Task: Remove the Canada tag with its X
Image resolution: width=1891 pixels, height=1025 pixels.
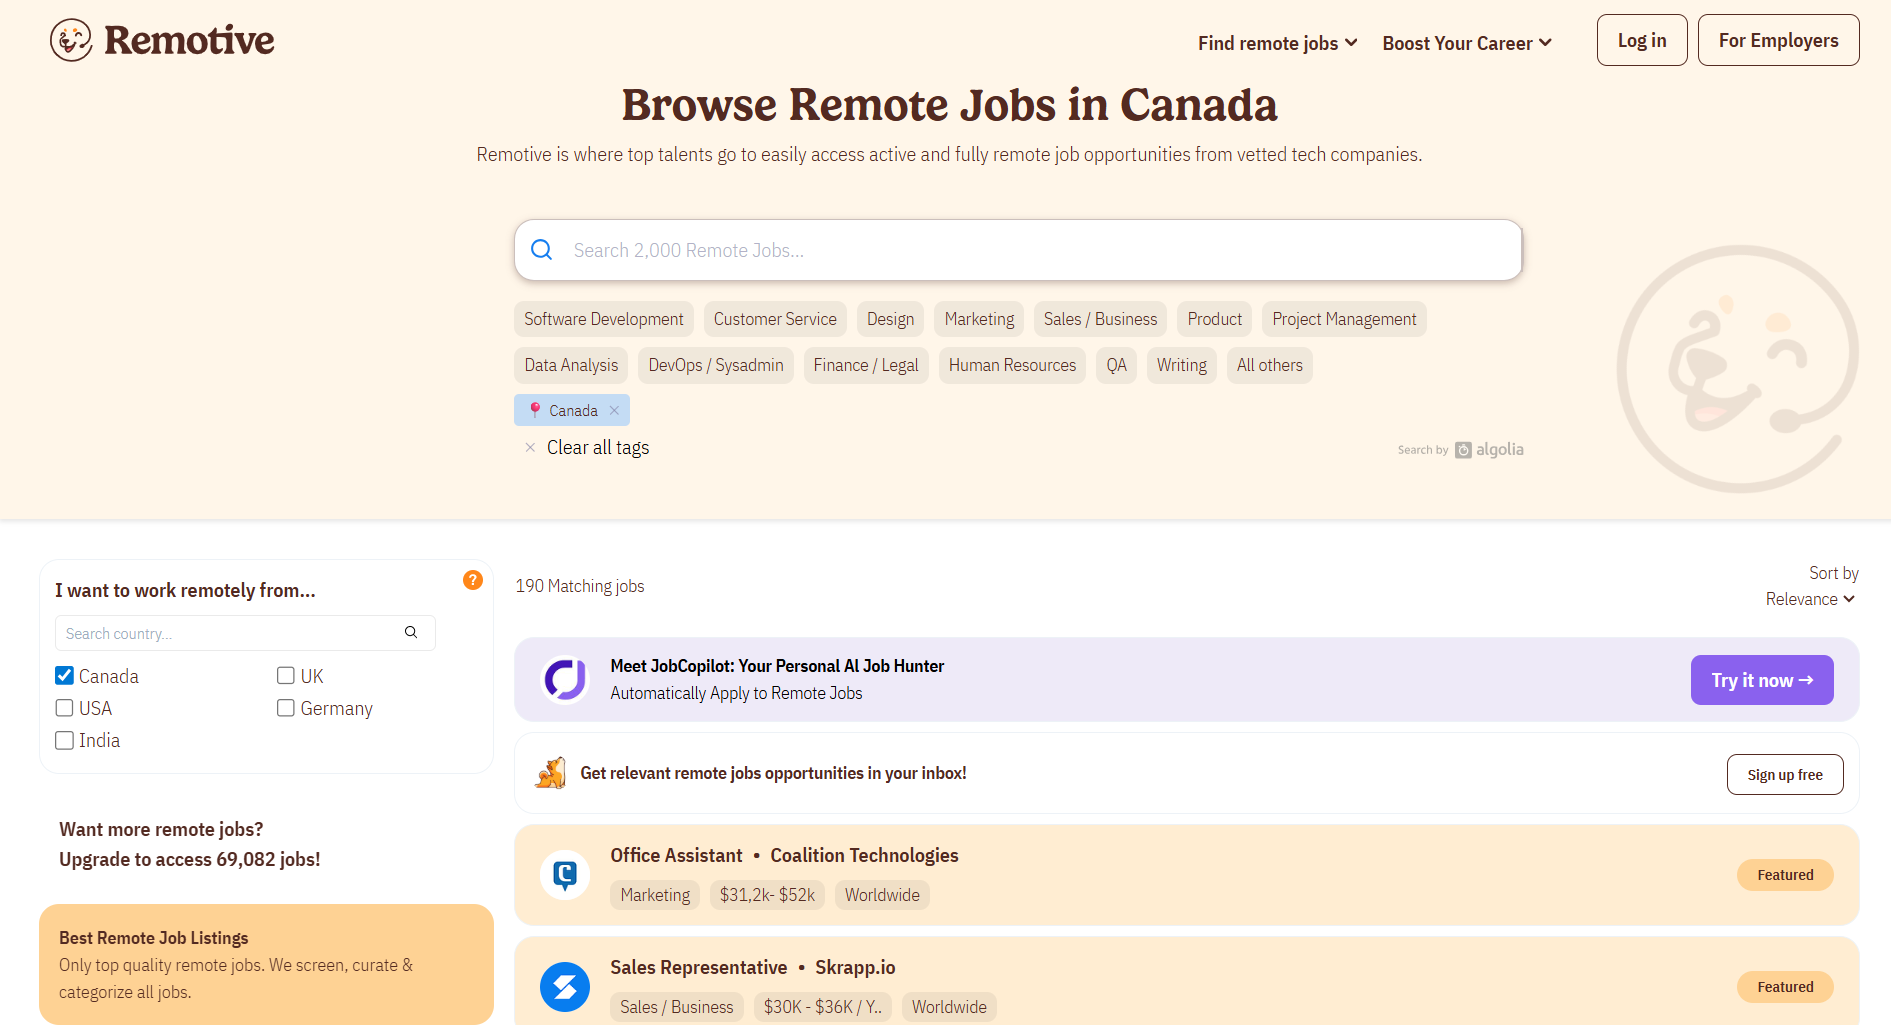Action: click(615, 410)
